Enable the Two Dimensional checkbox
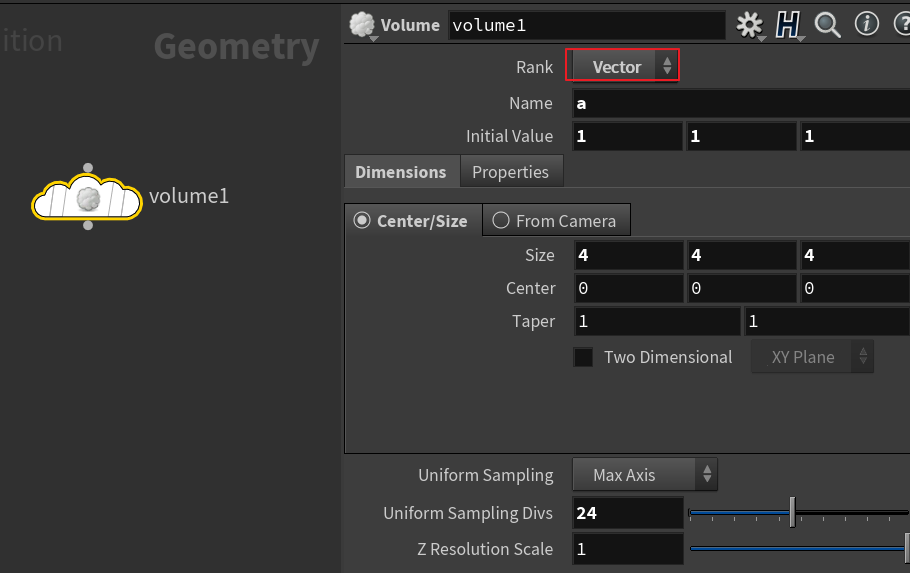Screen dimensions: 910x573 pos(583,357)
